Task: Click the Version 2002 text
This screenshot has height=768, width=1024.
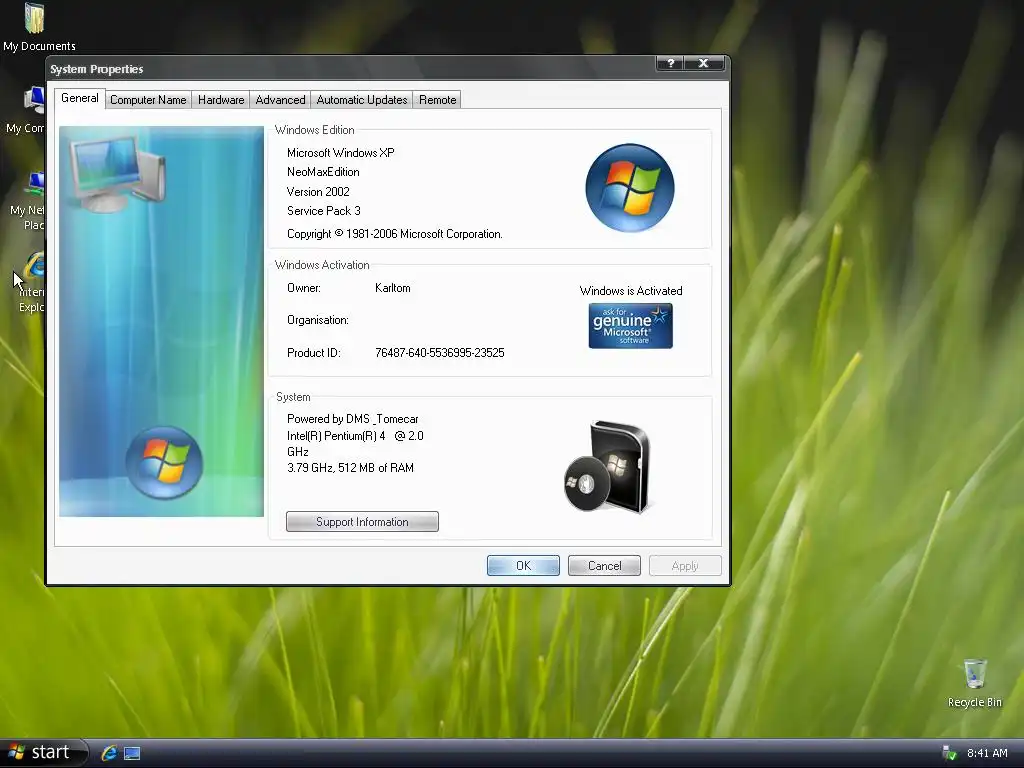Action: (x=318, y=191)
